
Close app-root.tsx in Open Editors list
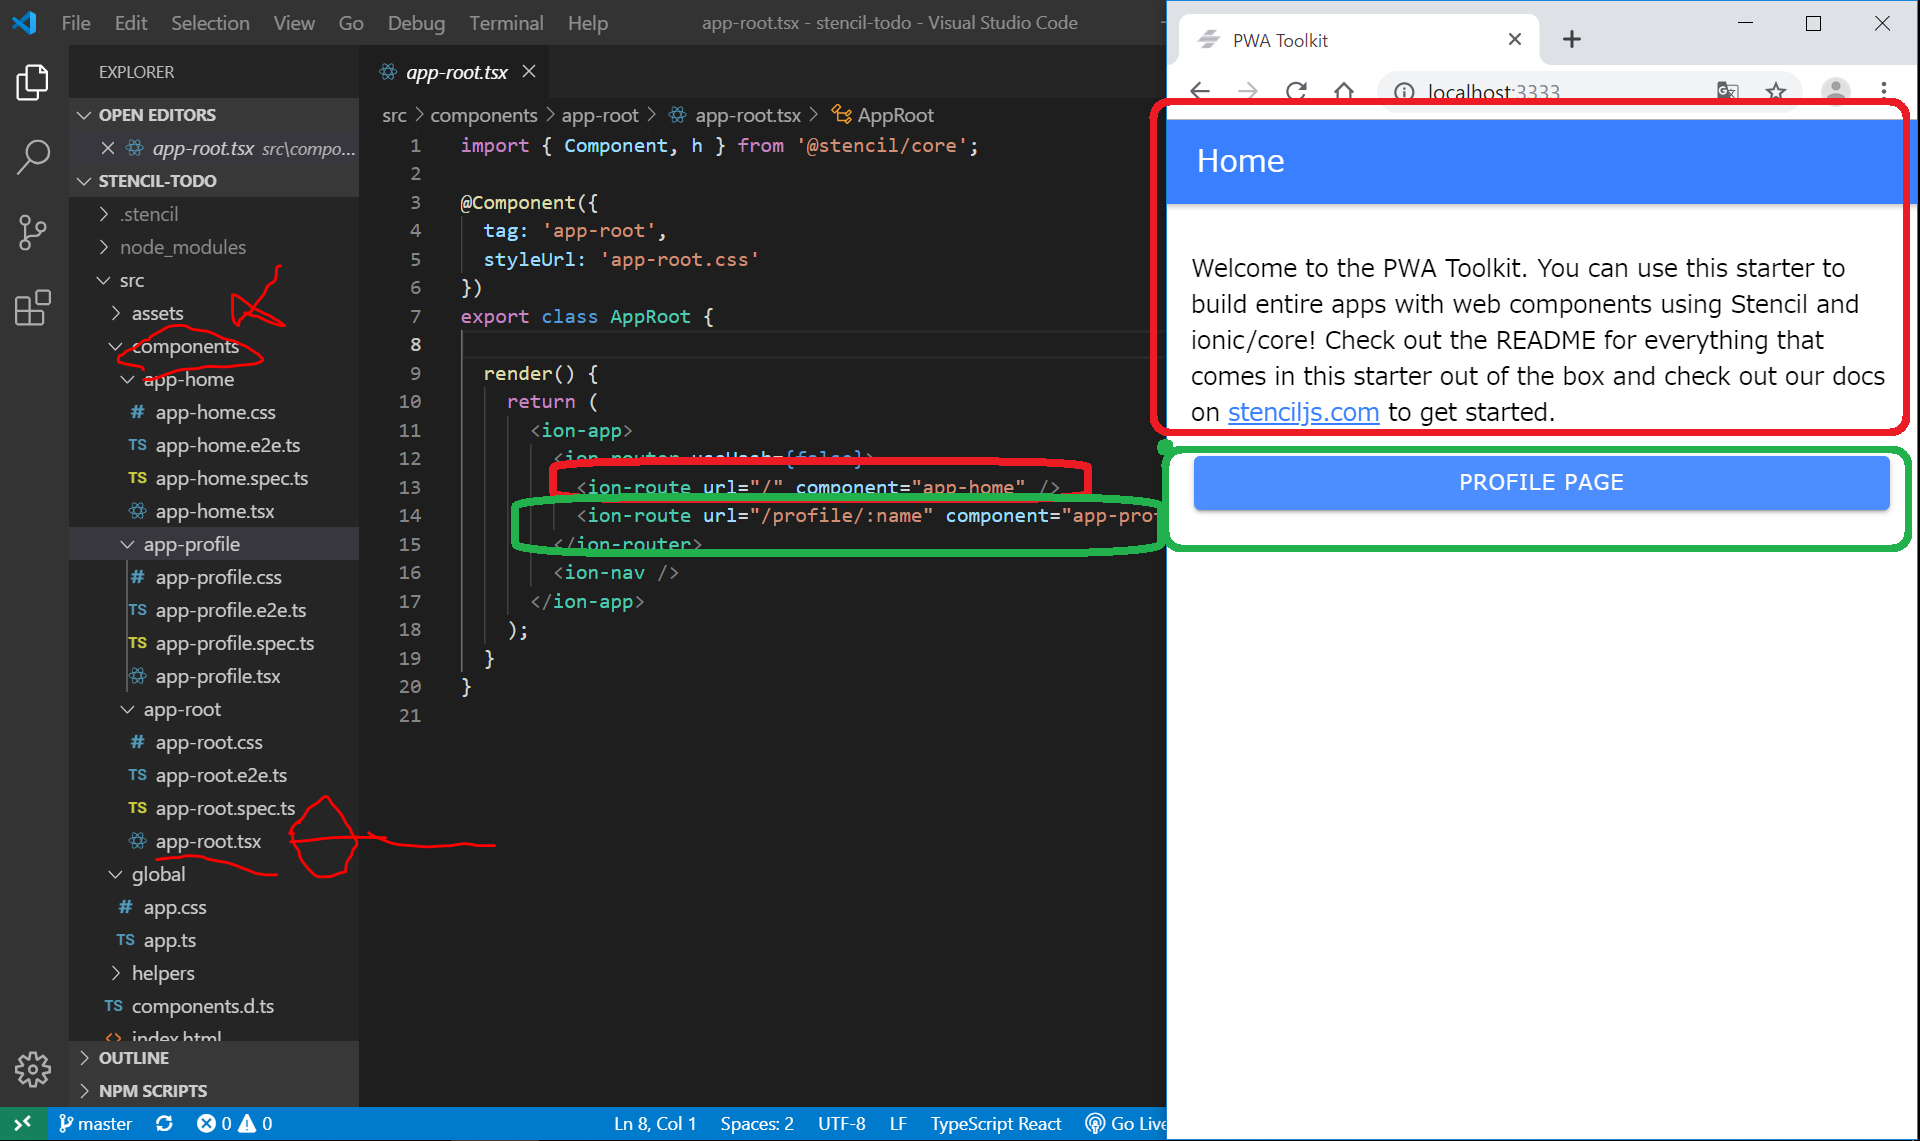tap(108, 148)
